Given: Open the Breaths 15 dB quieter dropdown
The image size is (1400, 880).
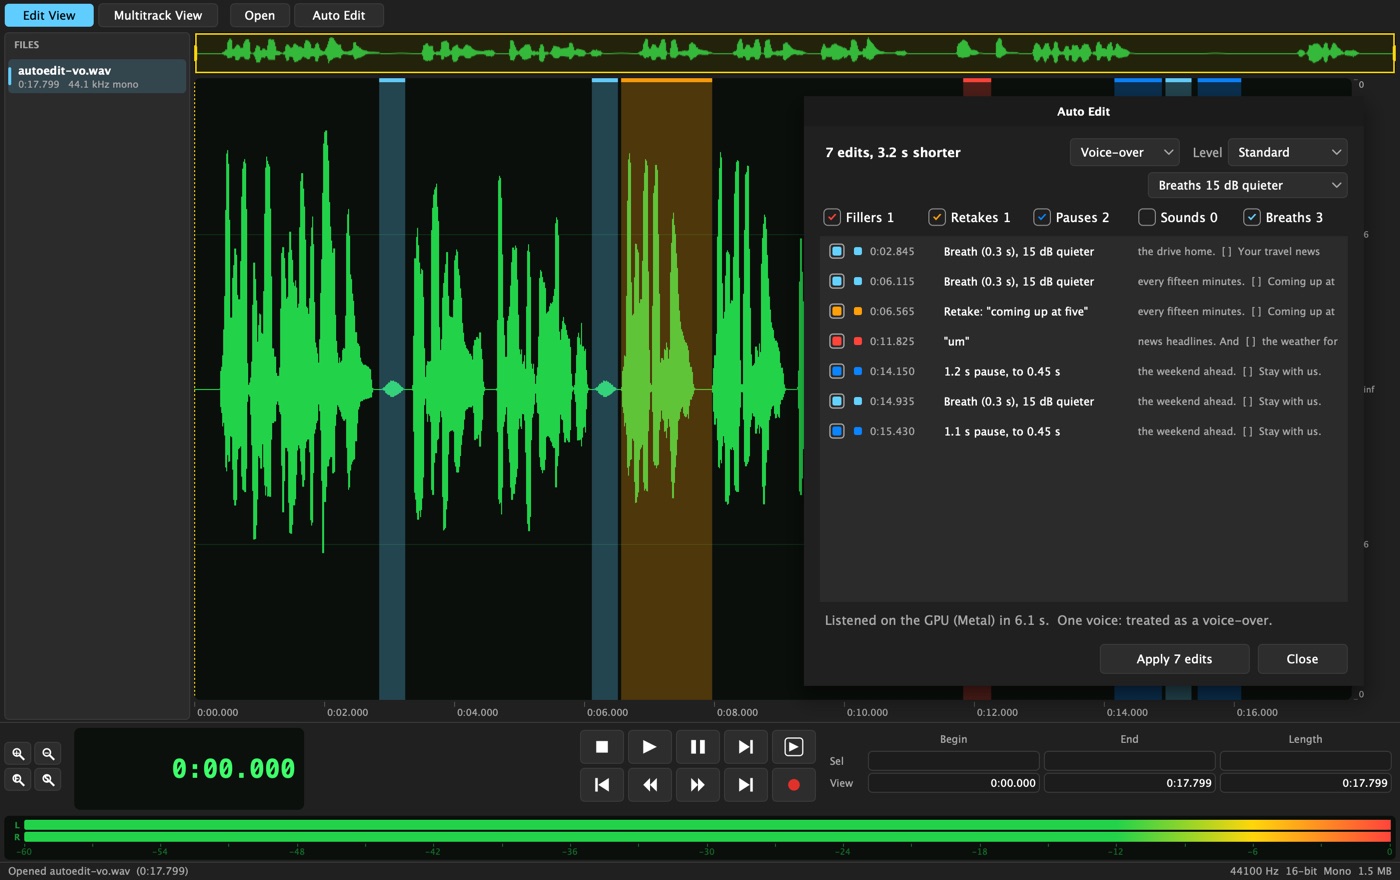Looking at the screenshot, I should tap(1248, 185).
